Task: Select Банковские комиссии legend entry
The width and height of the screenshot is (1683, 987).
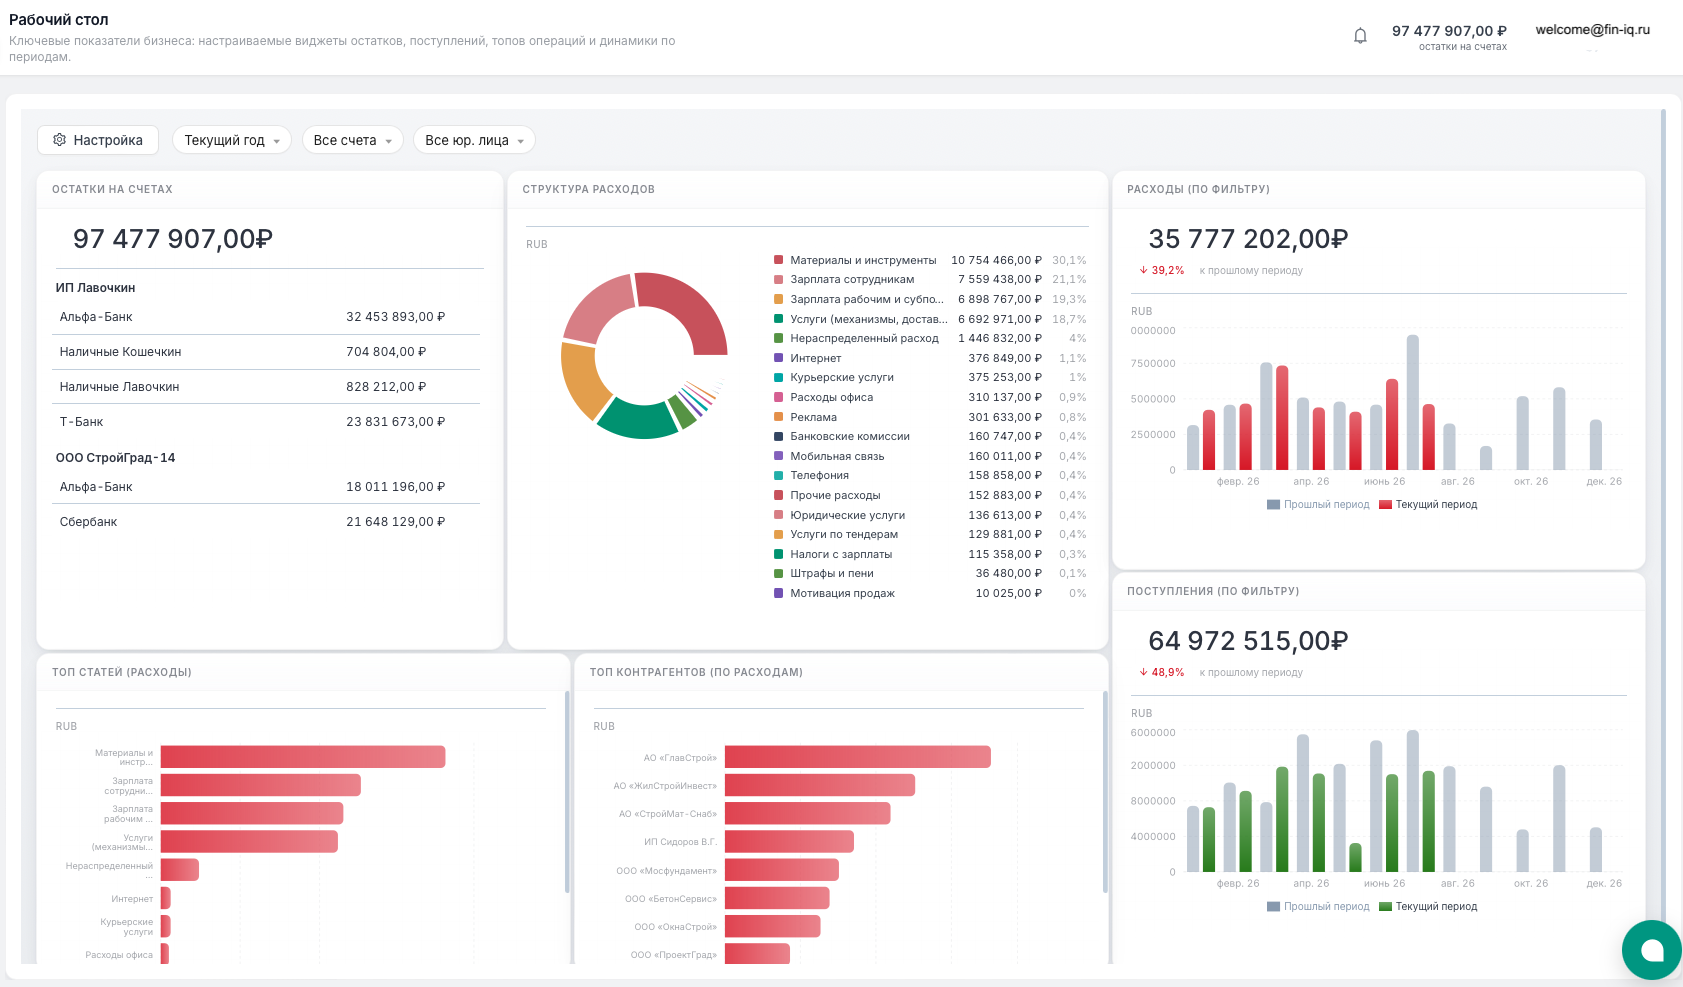Action: point(930,437)
